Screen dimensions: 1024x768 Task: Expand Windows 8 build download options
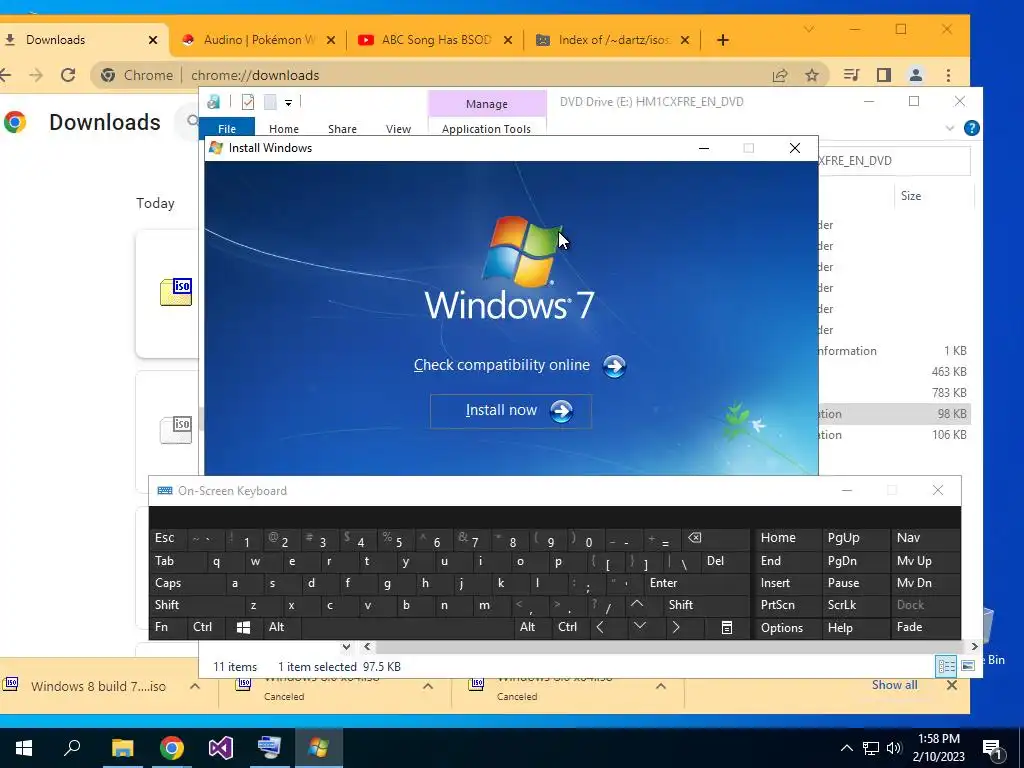coord(195,686)
